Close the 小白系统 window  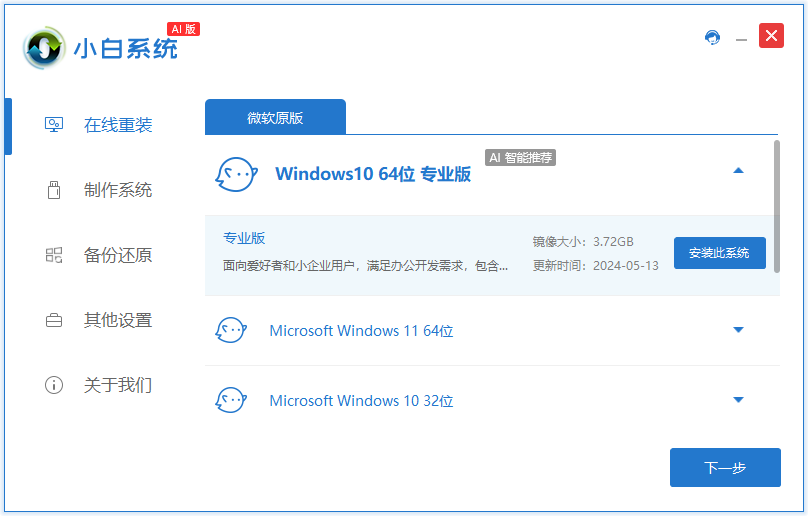point(771,36)
